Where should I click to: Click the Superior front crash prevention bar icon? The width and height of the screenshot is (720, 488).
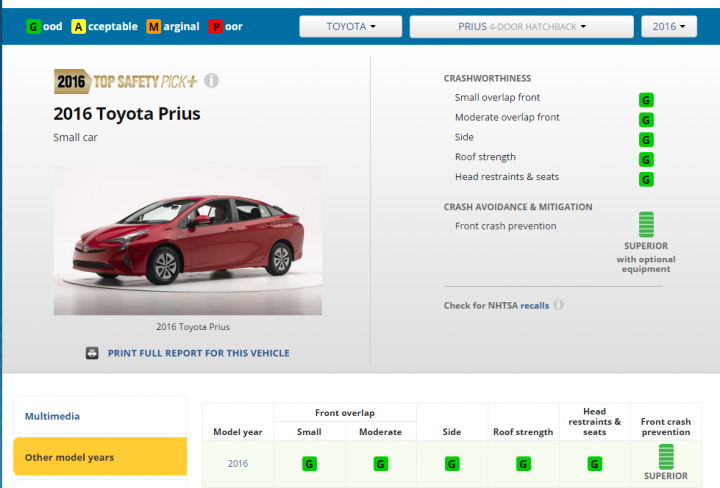click(x=646, y=224)
